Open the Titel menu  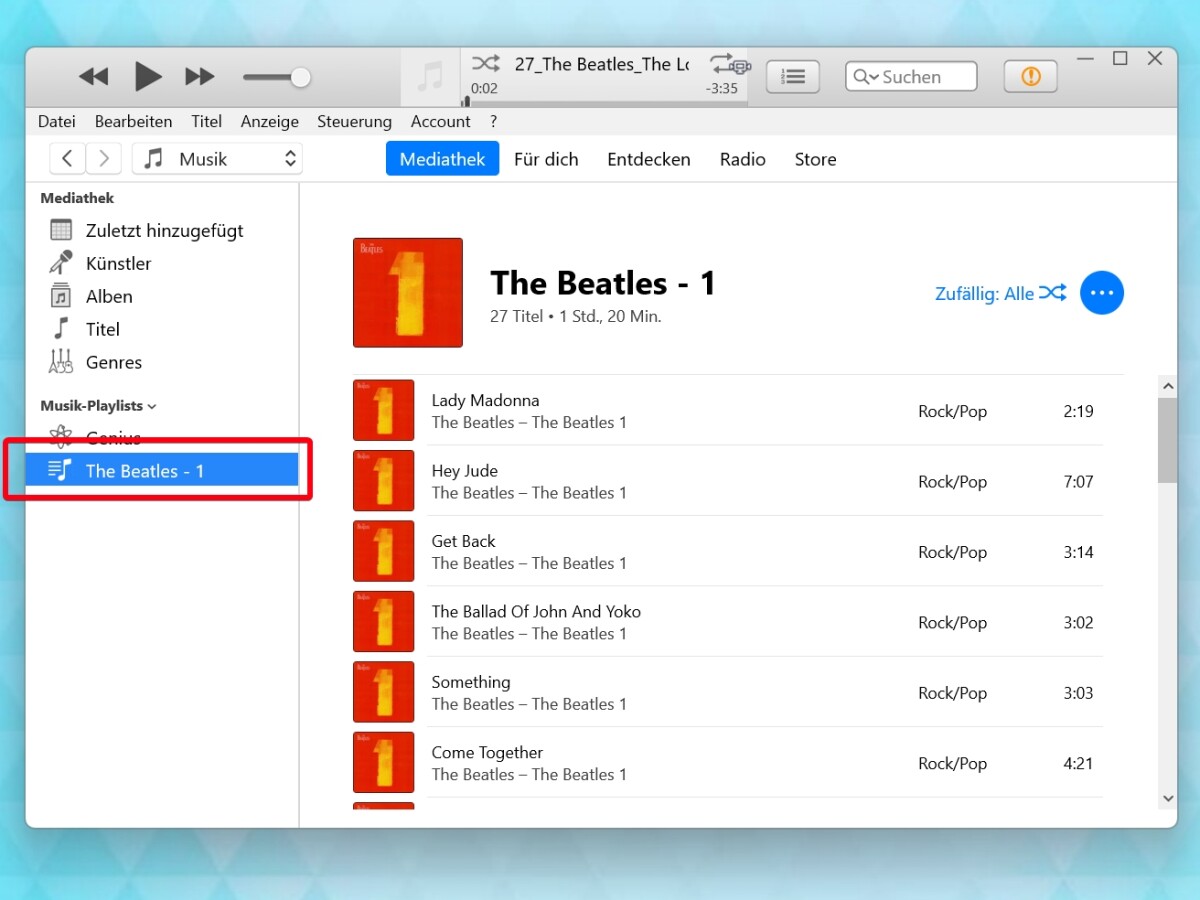(x=207, y=121)
